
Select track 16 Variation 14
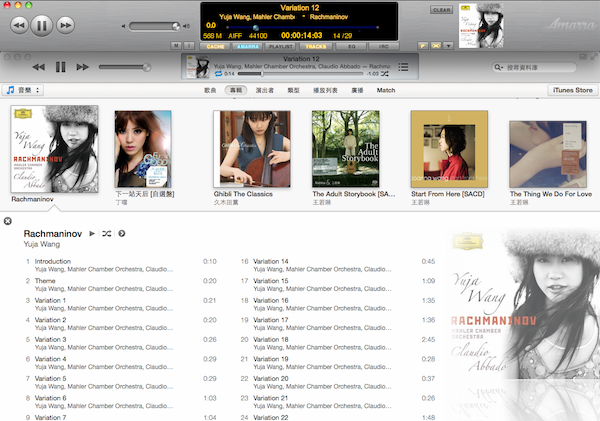point(338,265)
